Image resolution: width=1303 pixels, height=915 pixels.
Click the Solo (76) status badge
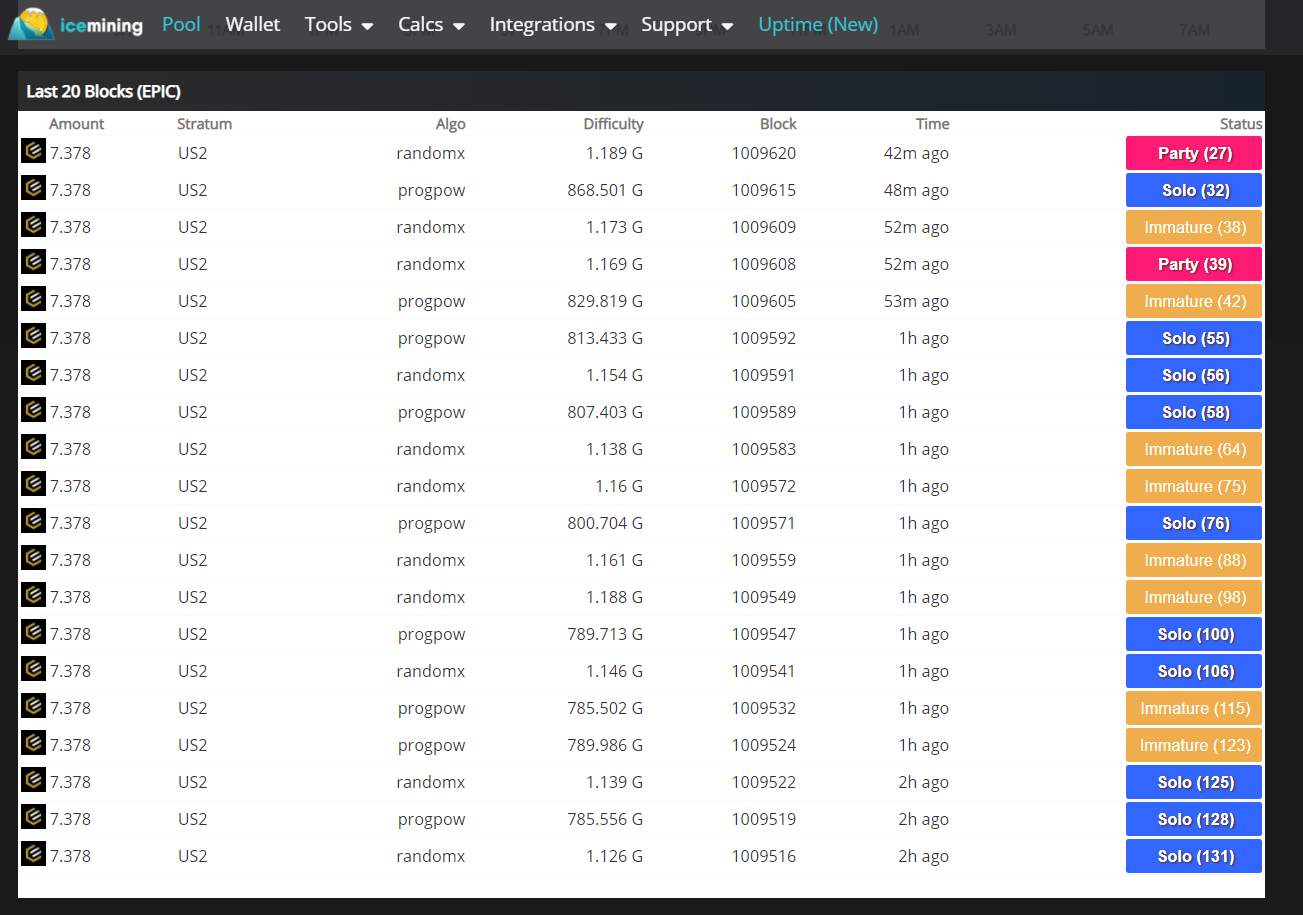(1194, 523)
